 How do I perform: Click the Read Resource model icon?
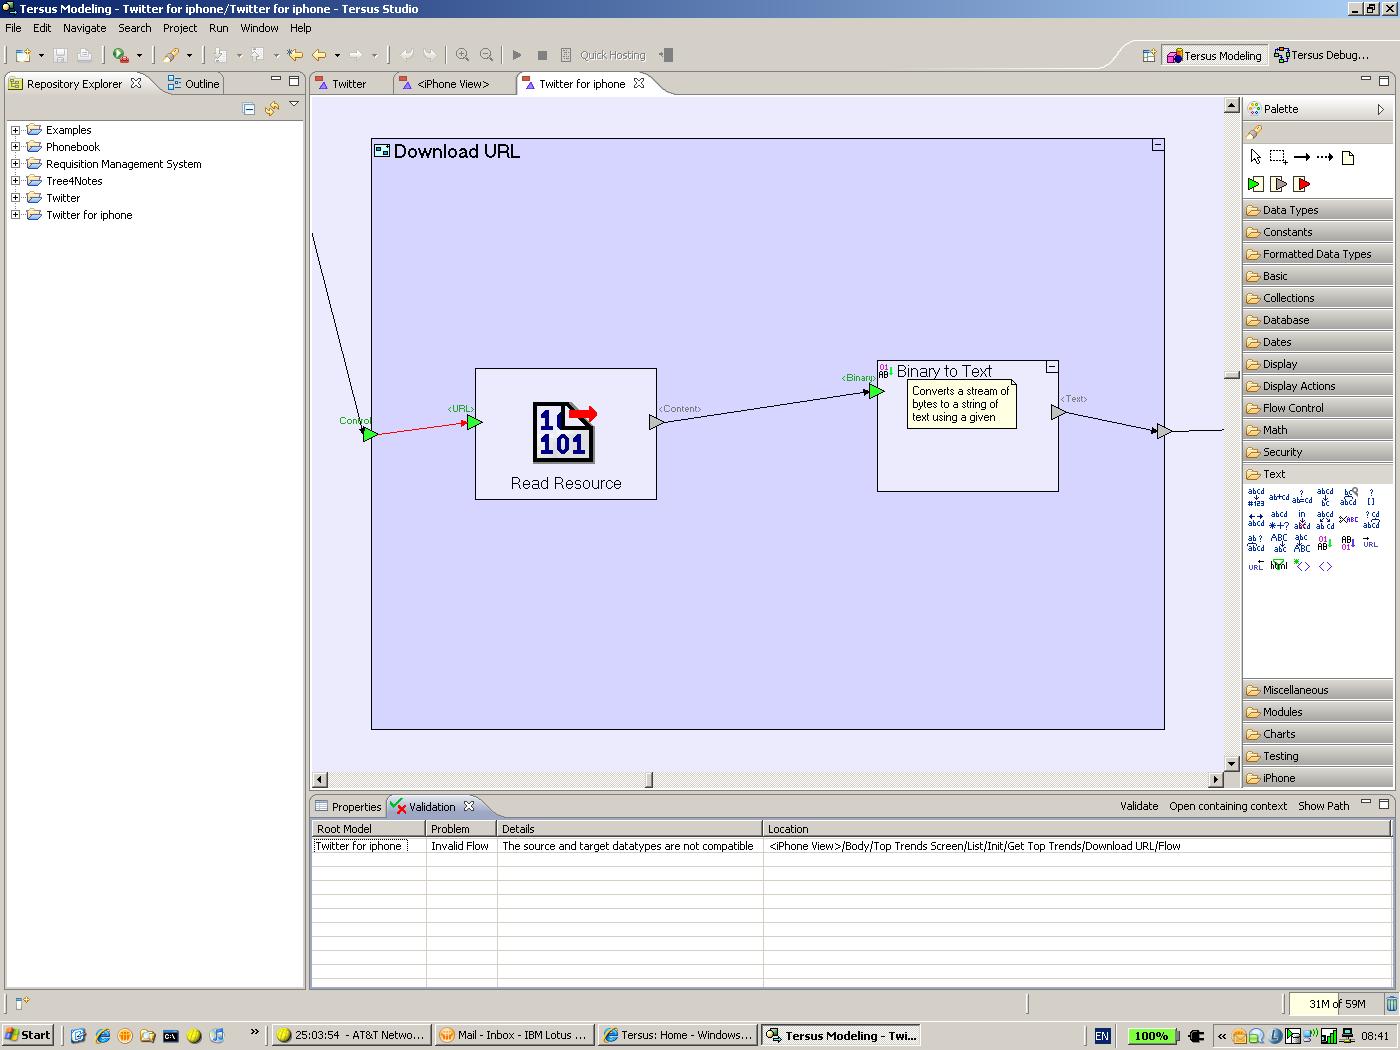tap(565, 432)
